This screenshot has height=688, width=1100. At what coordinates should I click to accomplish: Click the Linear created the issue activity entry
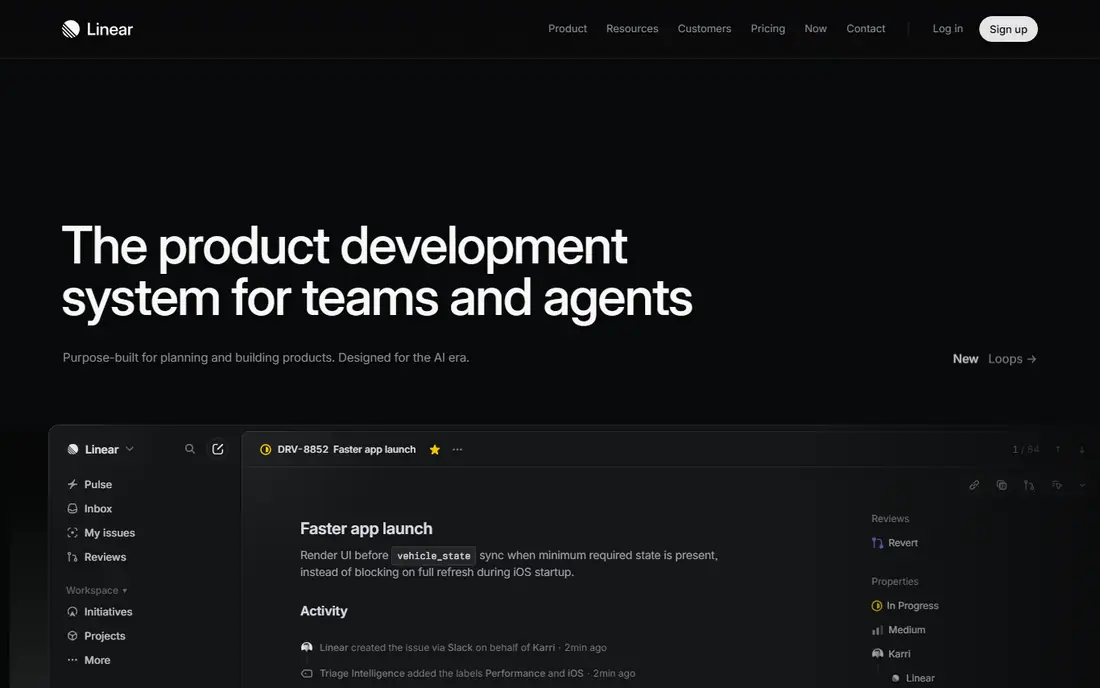point(453,647)
